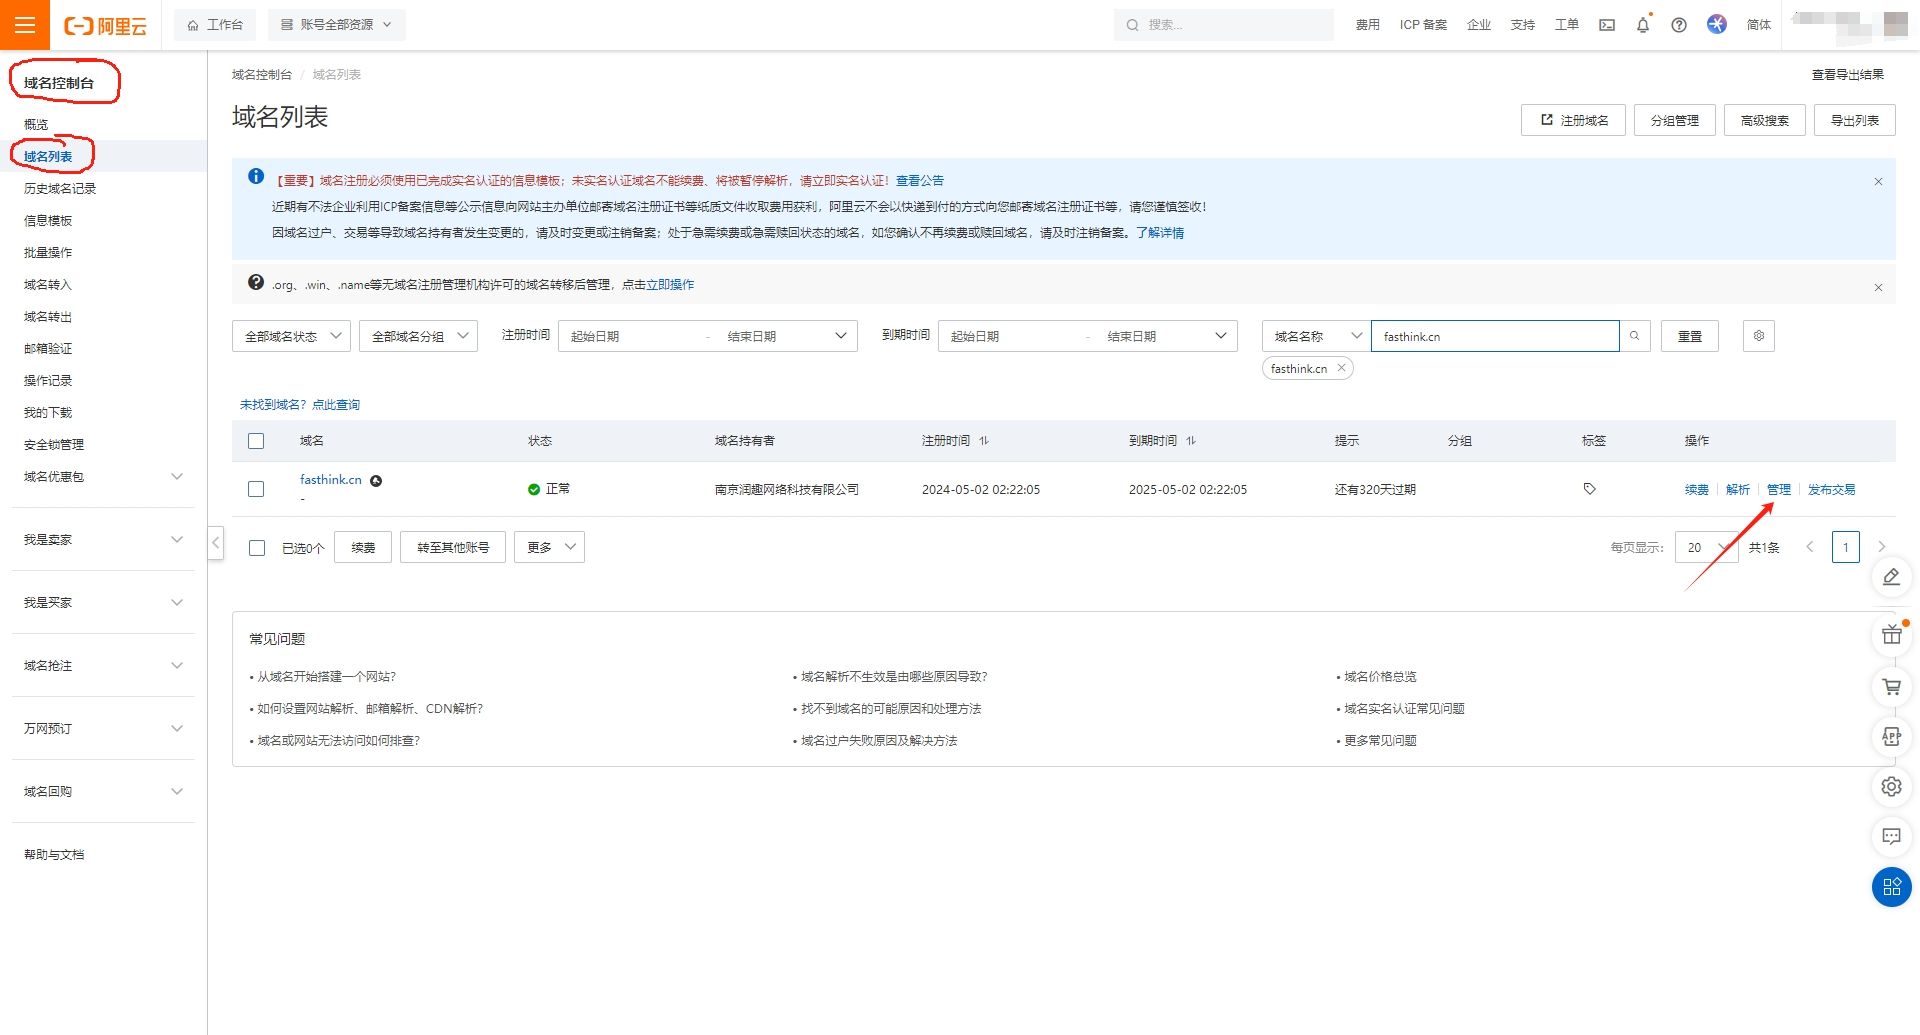Click the group management button

pos(1675,120)
